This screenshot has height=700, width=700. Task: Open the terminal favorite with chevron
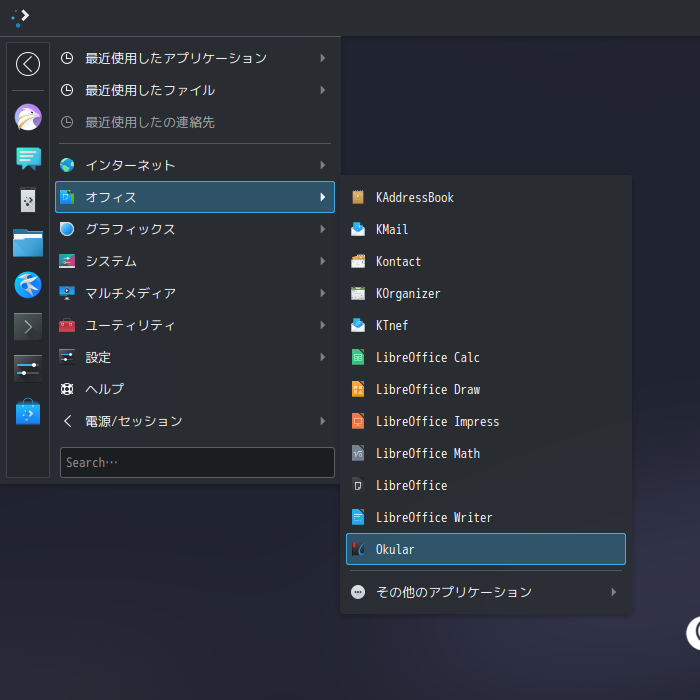28,327
